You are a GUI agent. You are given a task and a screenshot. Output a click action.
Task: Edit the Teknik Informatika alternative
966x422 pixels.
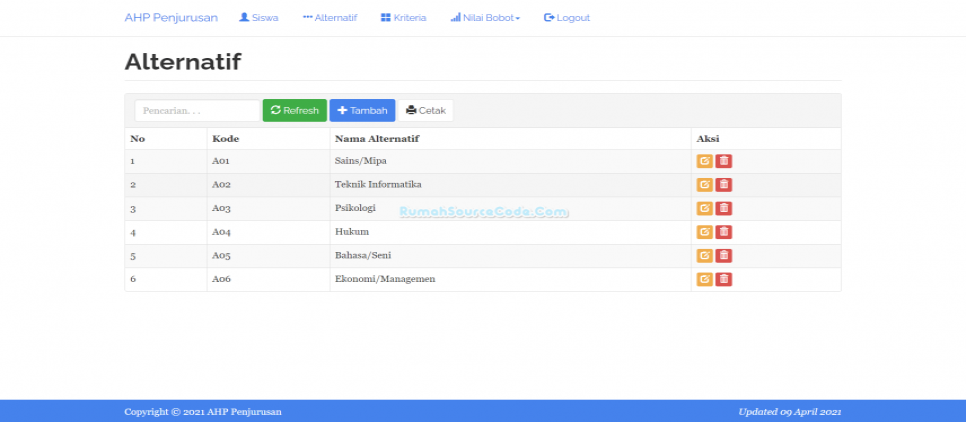pos(704,185)
